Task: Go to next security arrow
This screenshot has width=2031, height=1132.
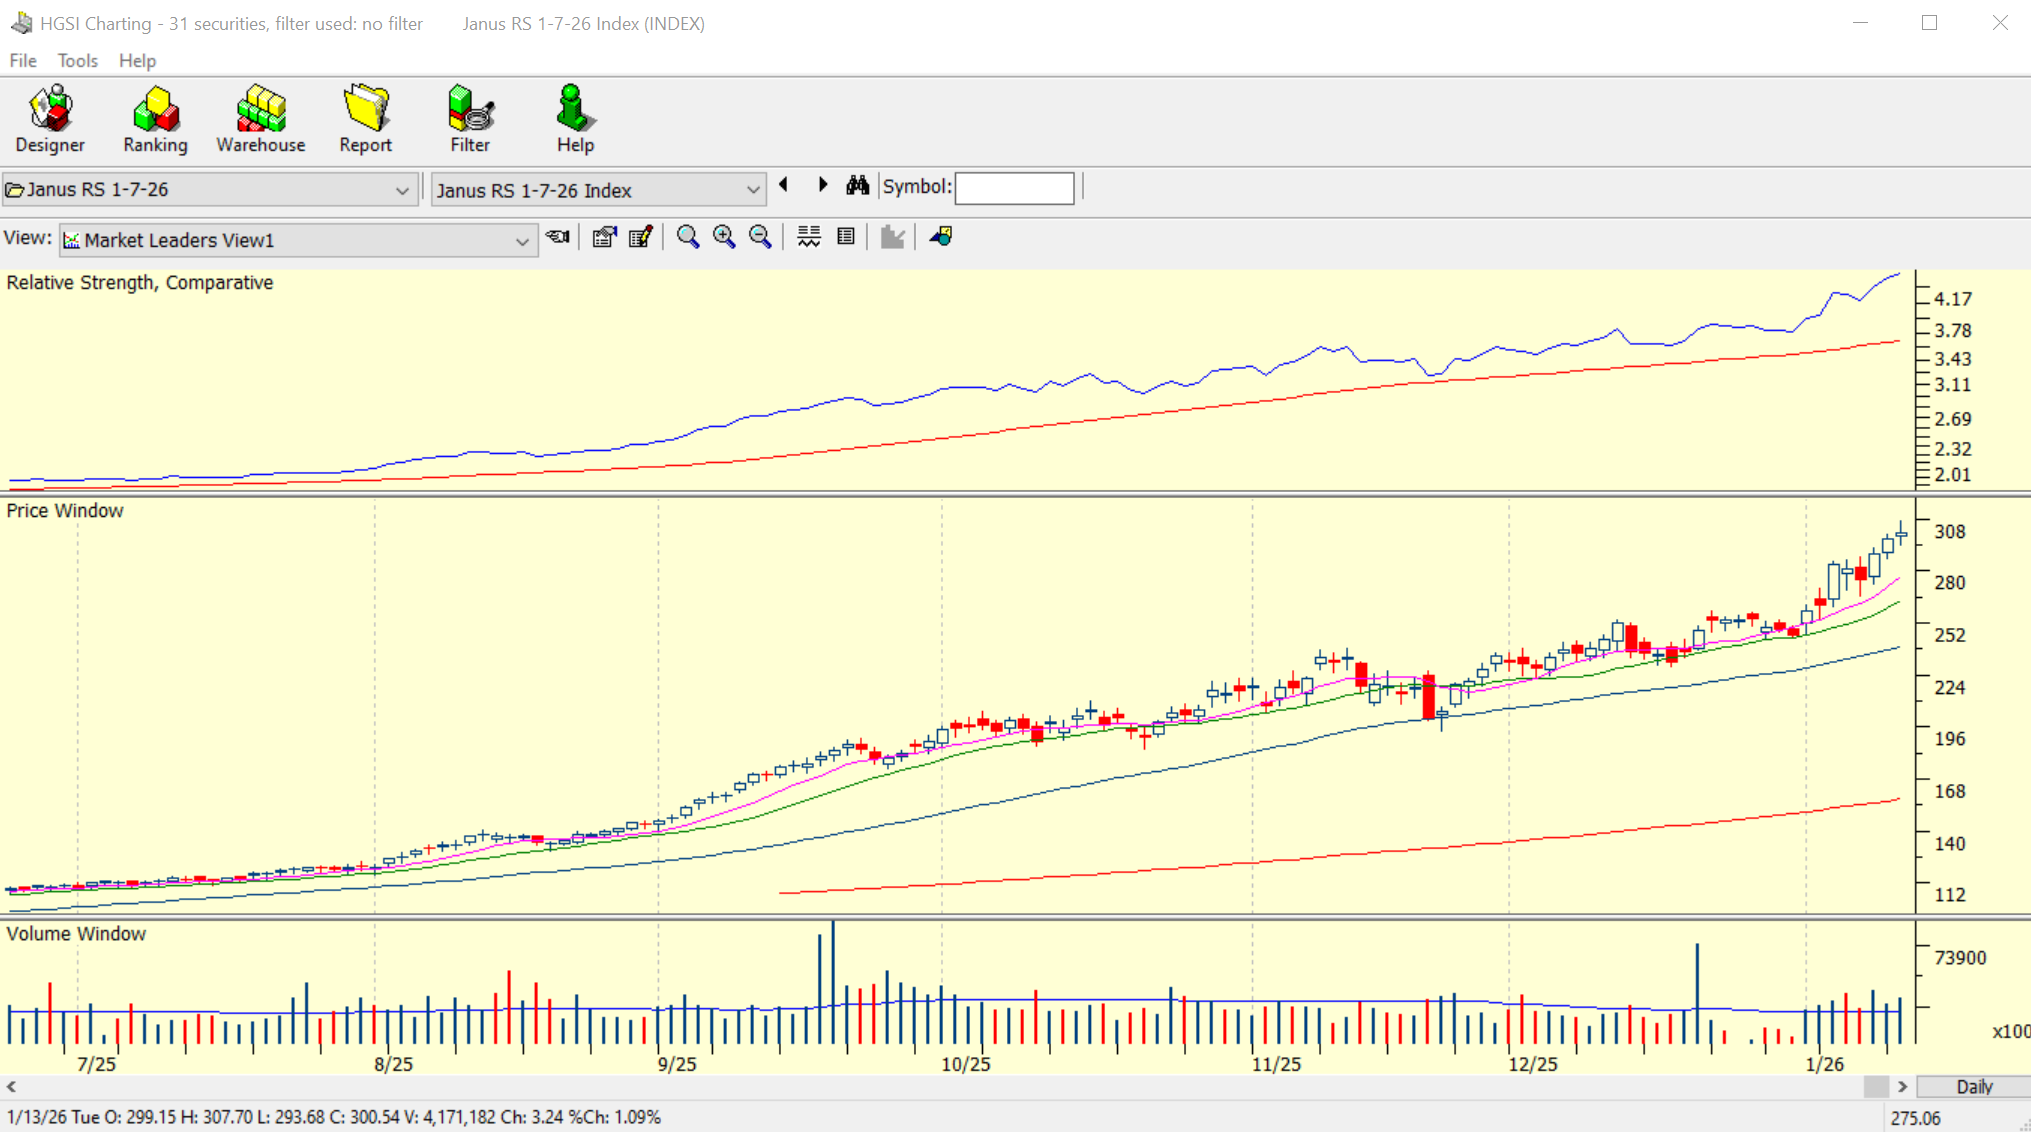Action: click(822, 185)
